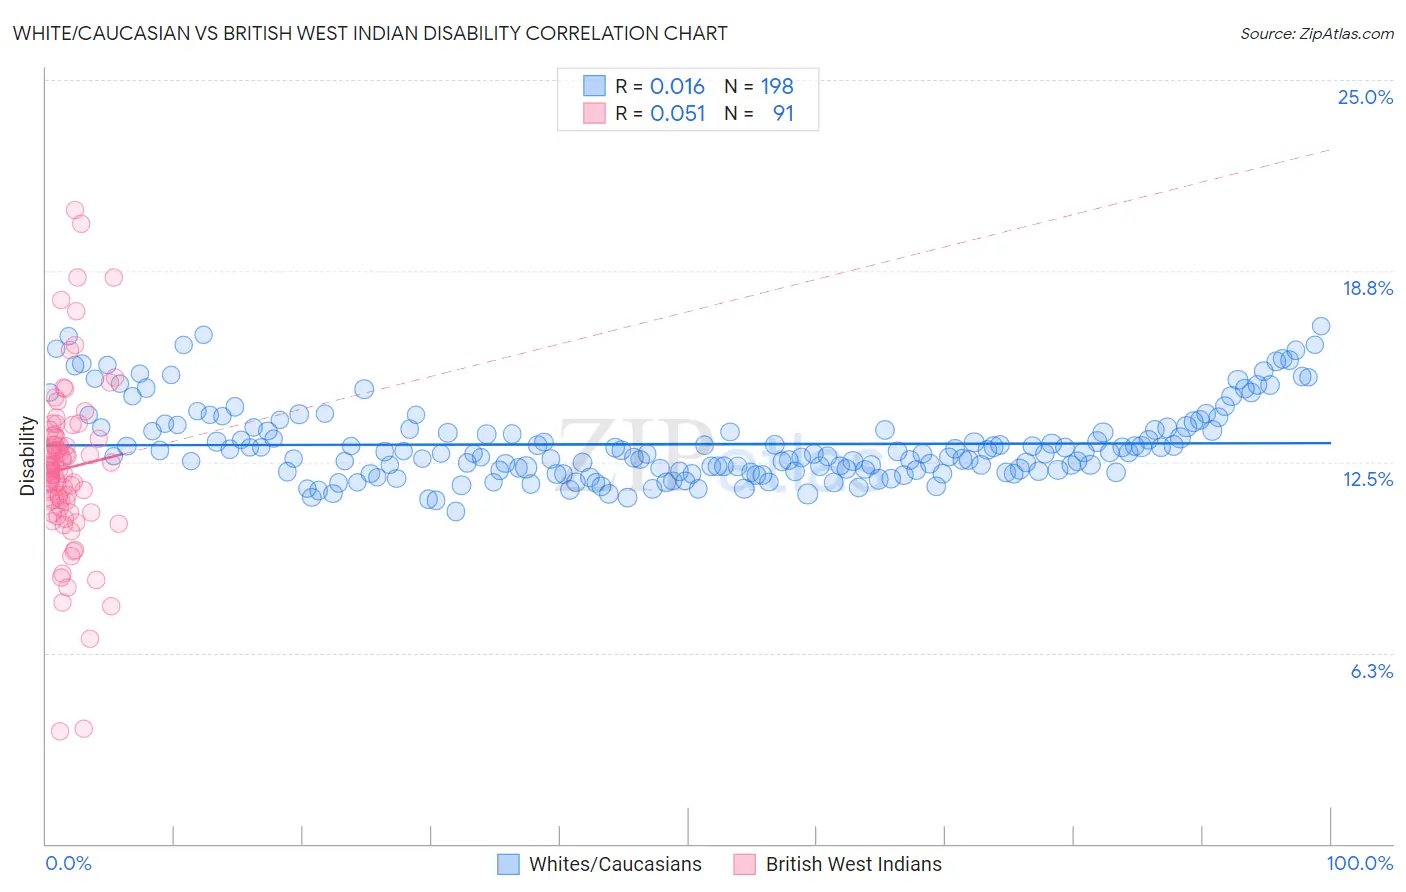Open the Source: ZipAtlas.com link
Image resolution: width=1406 pixels, height=892 pixels.
tap(1317, 33)
